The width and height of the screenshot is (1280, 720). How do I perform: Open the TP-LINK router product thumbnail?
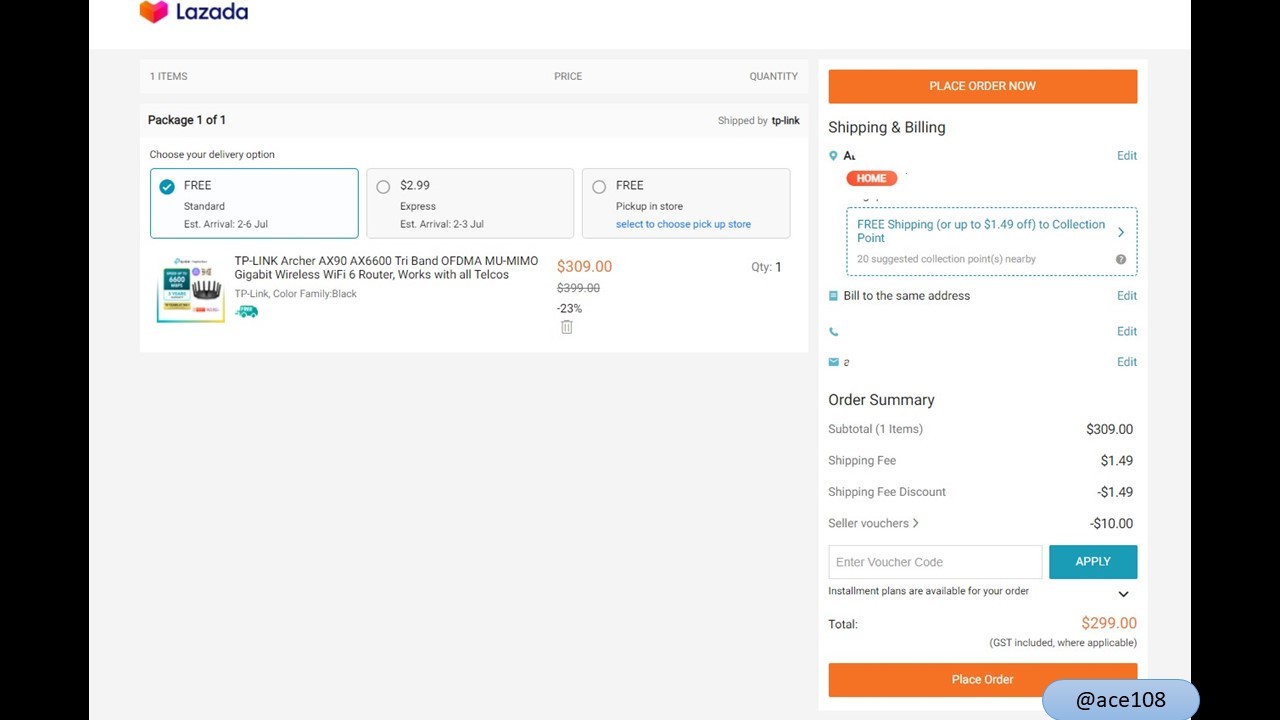[191, 290]
